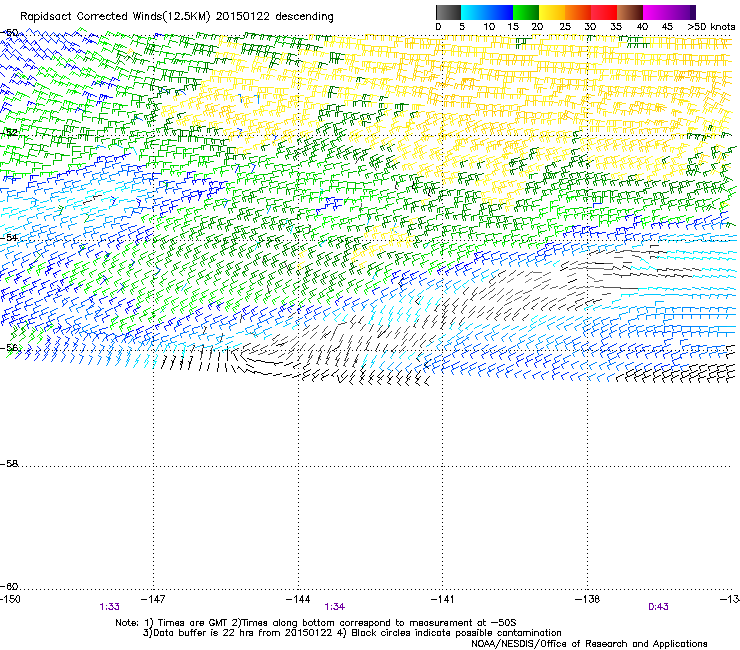Click the '>50 knots' legend label
This screenshot has width=740, height=650.
[x=711, y=27]
